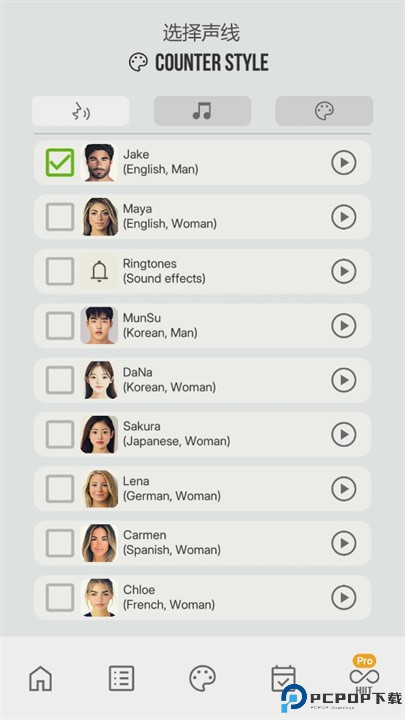The width and height of the screenshot is (405, 720).
Task: Preview the Sakura Japanese voice
Action: point(343,434)
